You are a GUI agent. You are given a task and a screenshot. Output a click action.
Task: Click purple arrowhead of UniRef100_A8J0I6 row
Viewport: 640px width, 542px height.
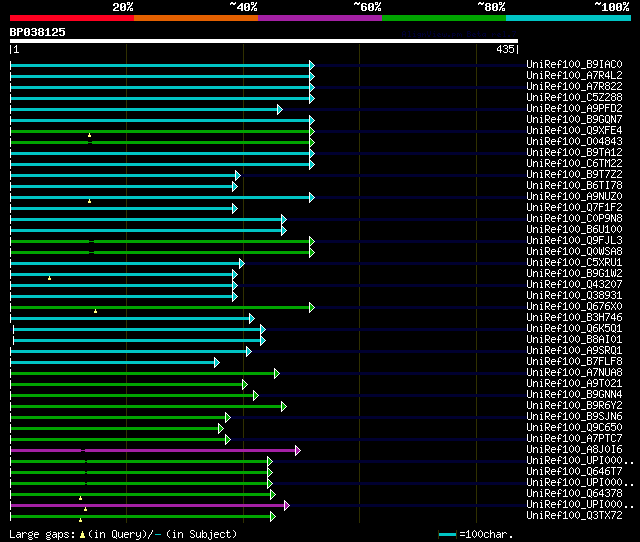298,451
